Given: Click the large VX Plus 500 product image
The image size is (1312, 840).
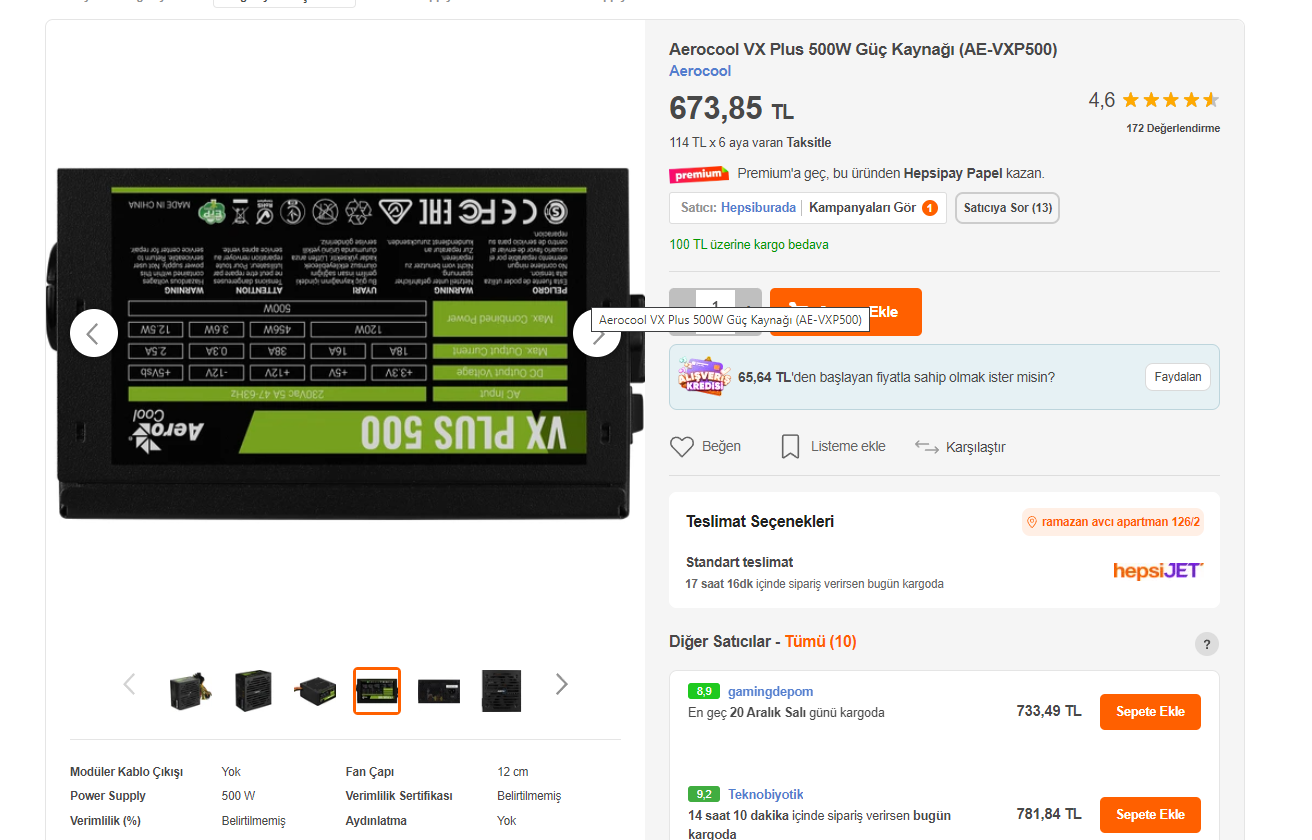Looking at the screenshot, I should [345, 343].
